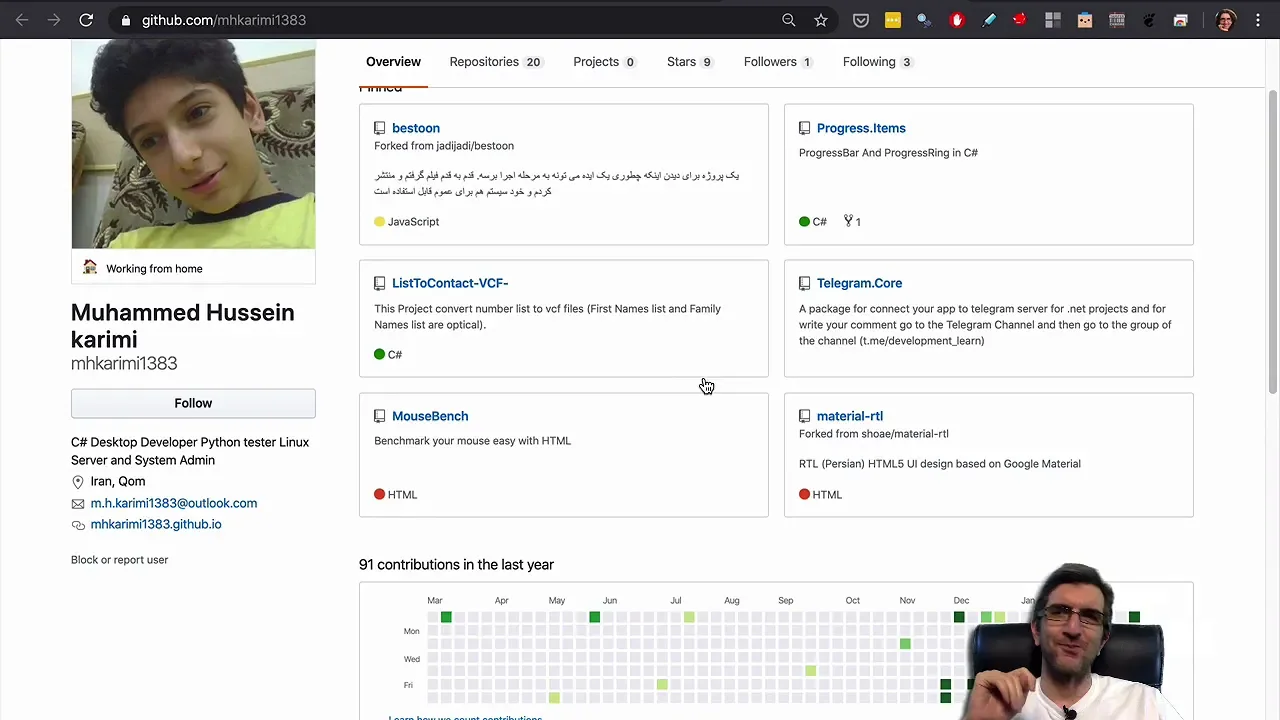Open the m.h.karimi1383@outlook.com email link

coord(173,503)
